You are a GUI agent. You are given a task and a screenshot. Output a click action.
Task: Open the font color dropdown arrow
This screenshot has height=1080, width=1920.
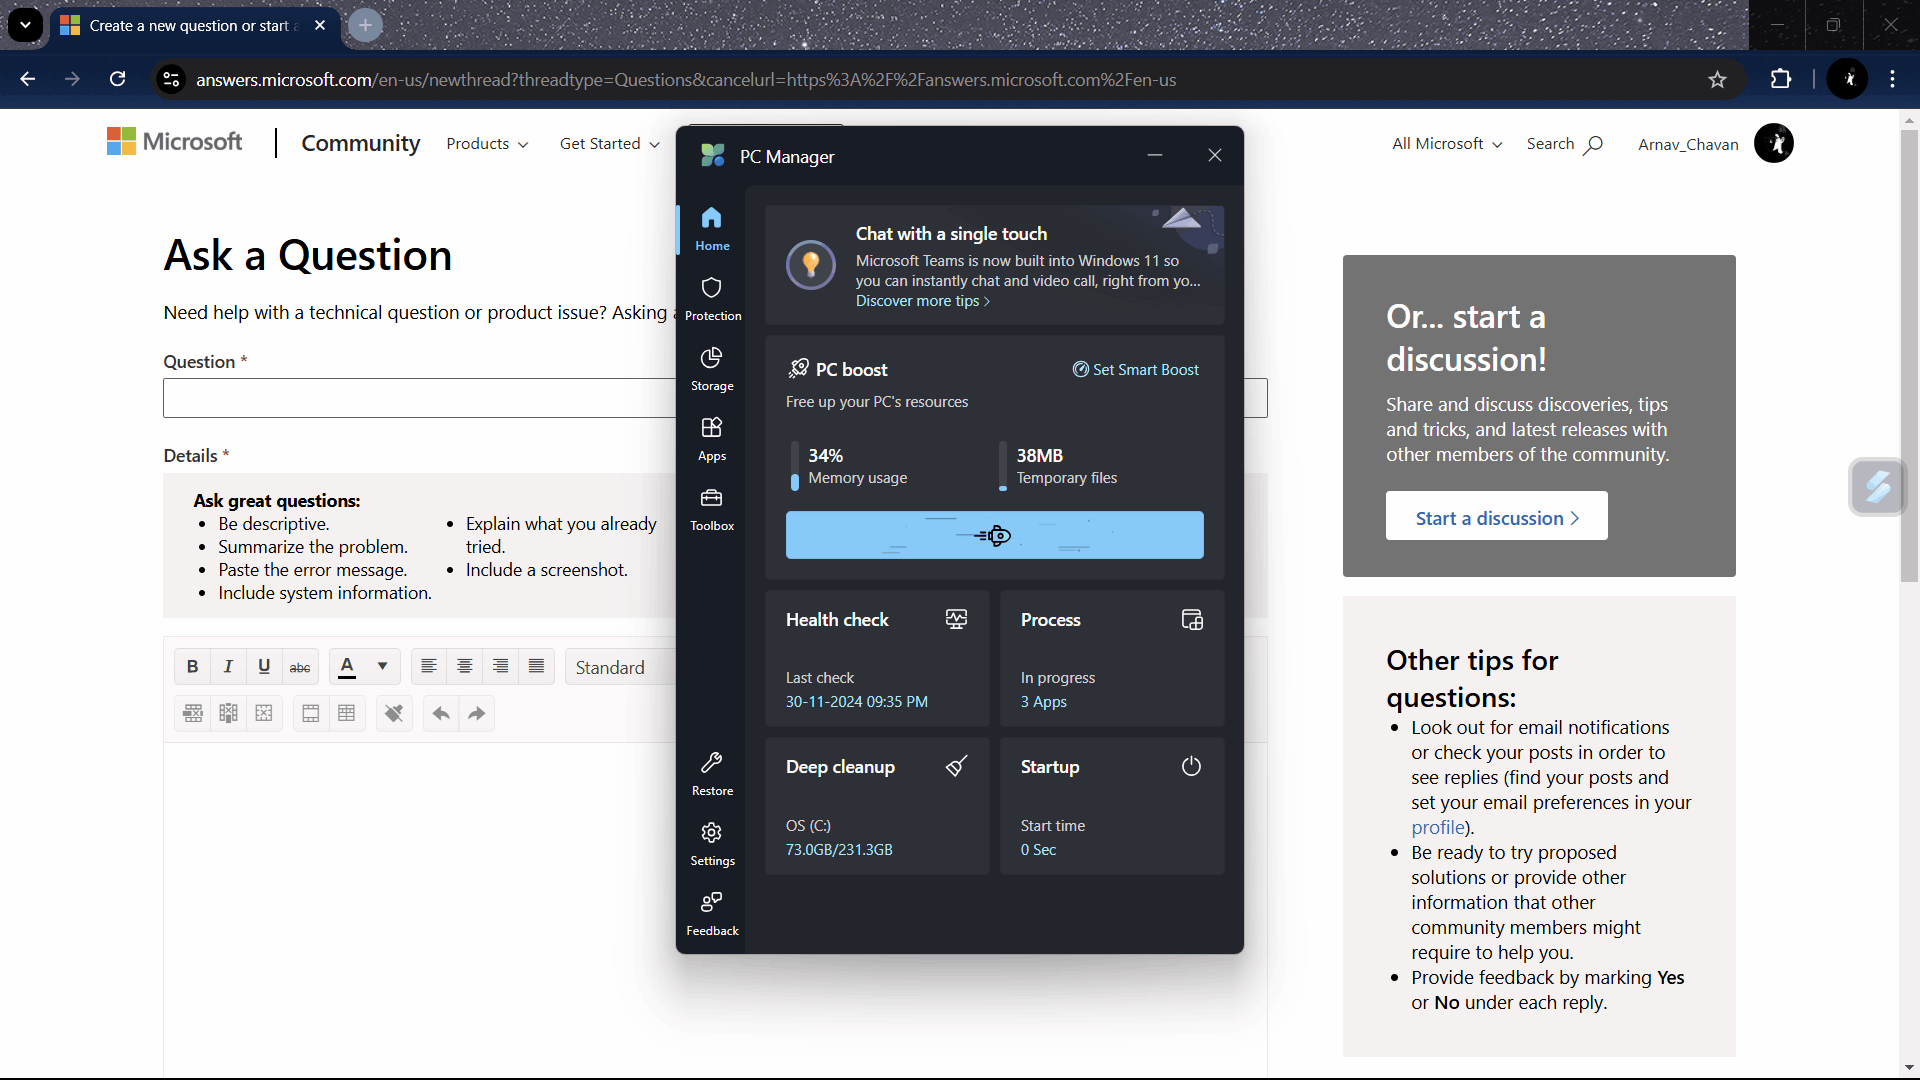click(382, 667)
